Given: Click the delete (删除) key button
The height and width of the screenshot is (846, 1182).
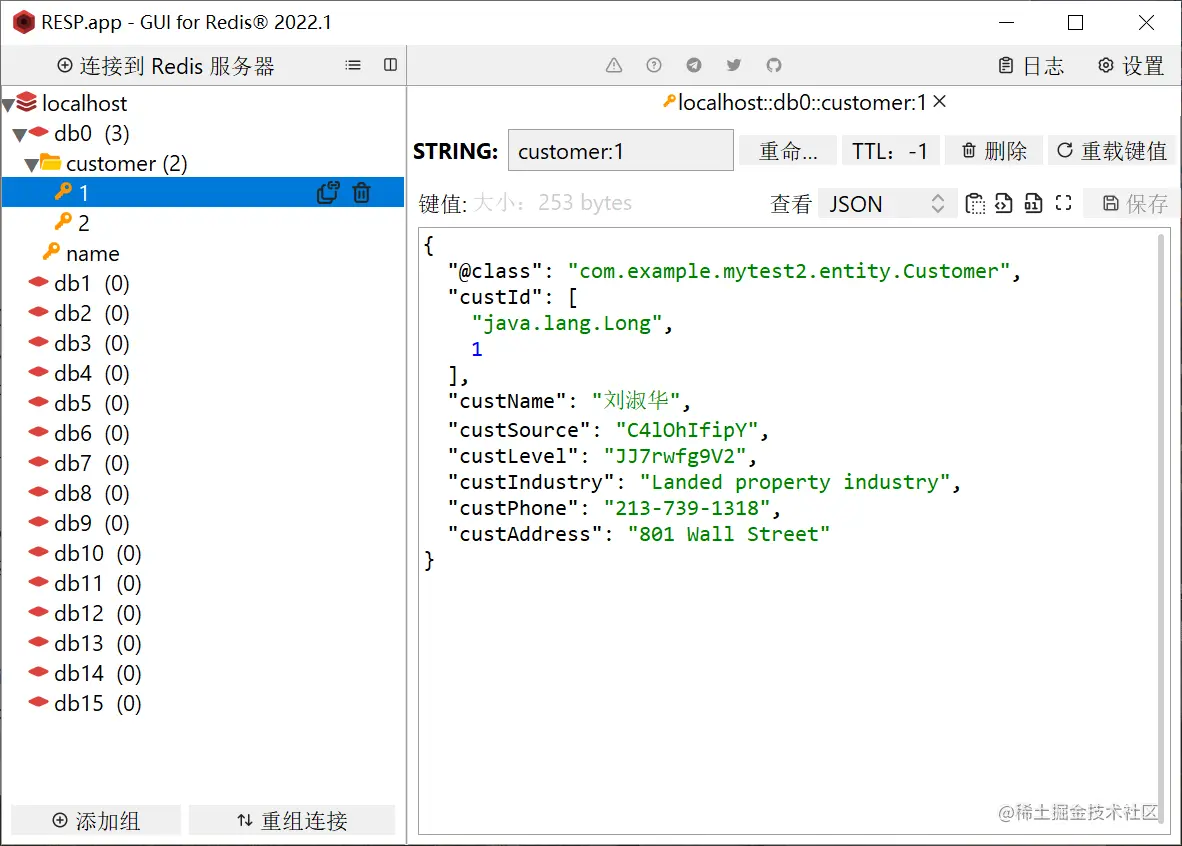Looking at the screenshot, I should pos(994,151).
